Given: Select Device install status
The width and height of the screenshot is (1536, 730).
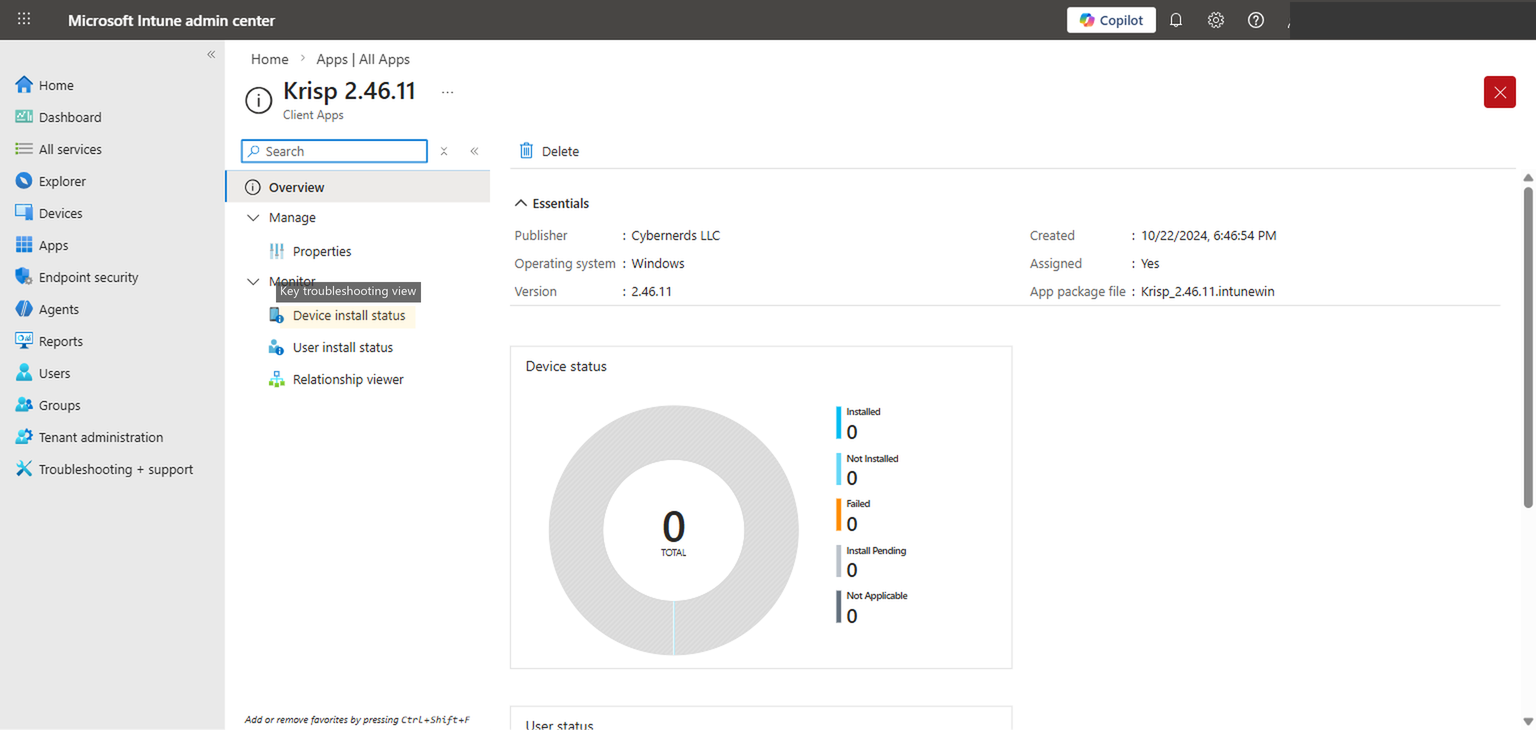Looking at the screenshot, I should click(348, 315).
